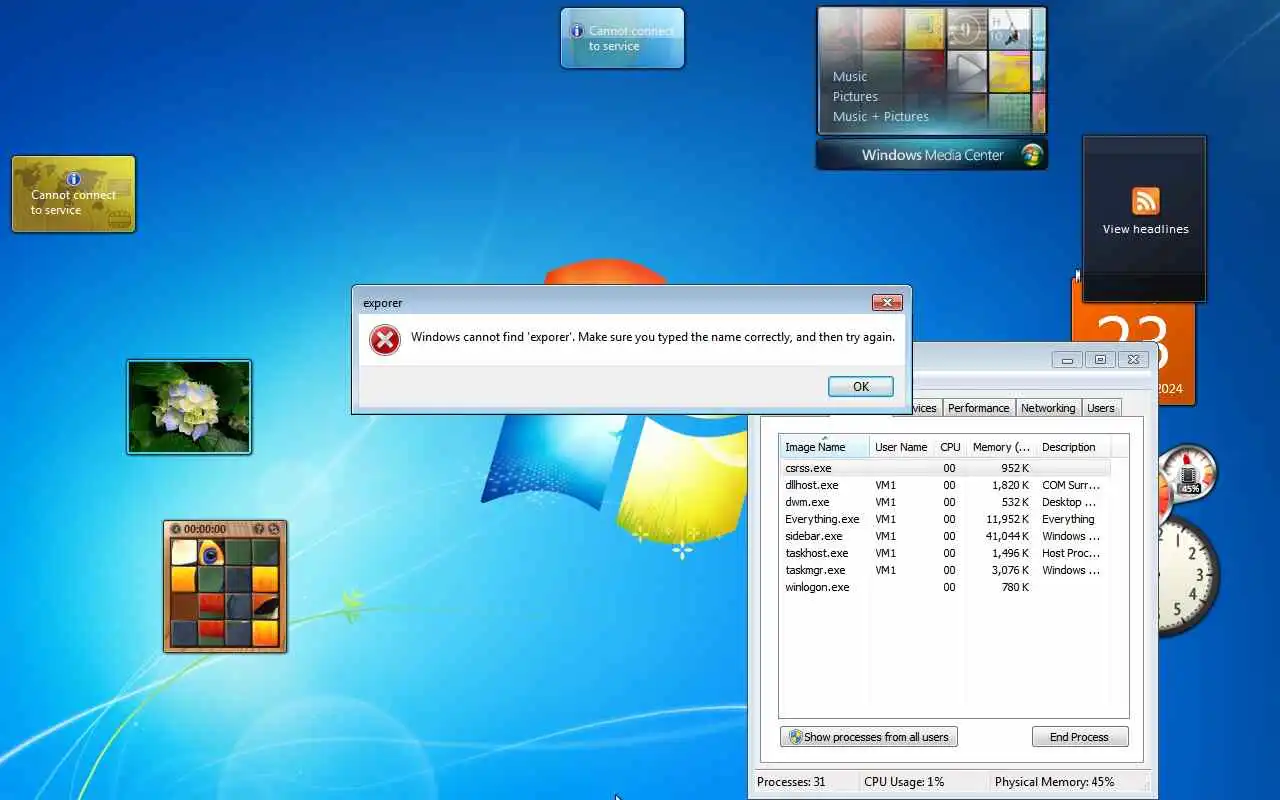Select the sidebar.exe process row

pyautogui.click(x=944, y=536)
